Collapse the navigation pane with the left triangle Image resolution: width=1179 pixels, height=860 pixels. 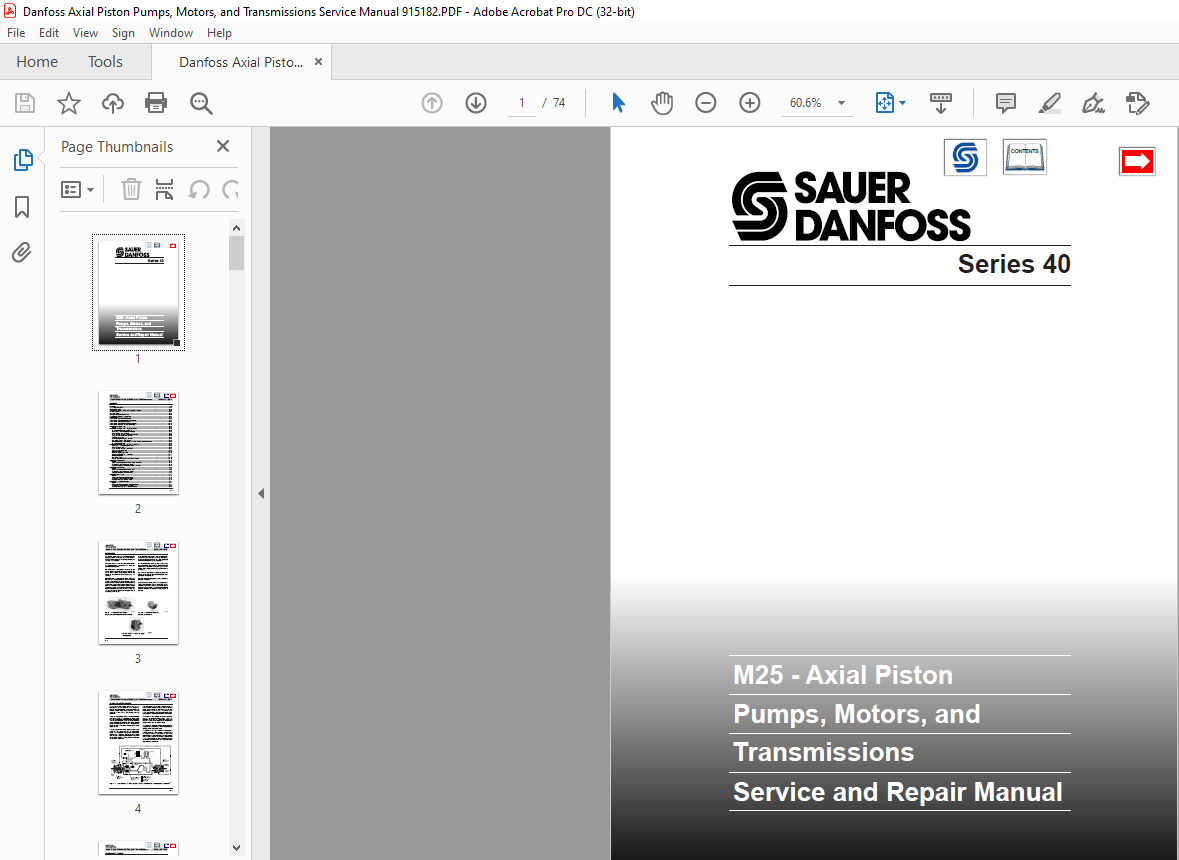(261, 494)
